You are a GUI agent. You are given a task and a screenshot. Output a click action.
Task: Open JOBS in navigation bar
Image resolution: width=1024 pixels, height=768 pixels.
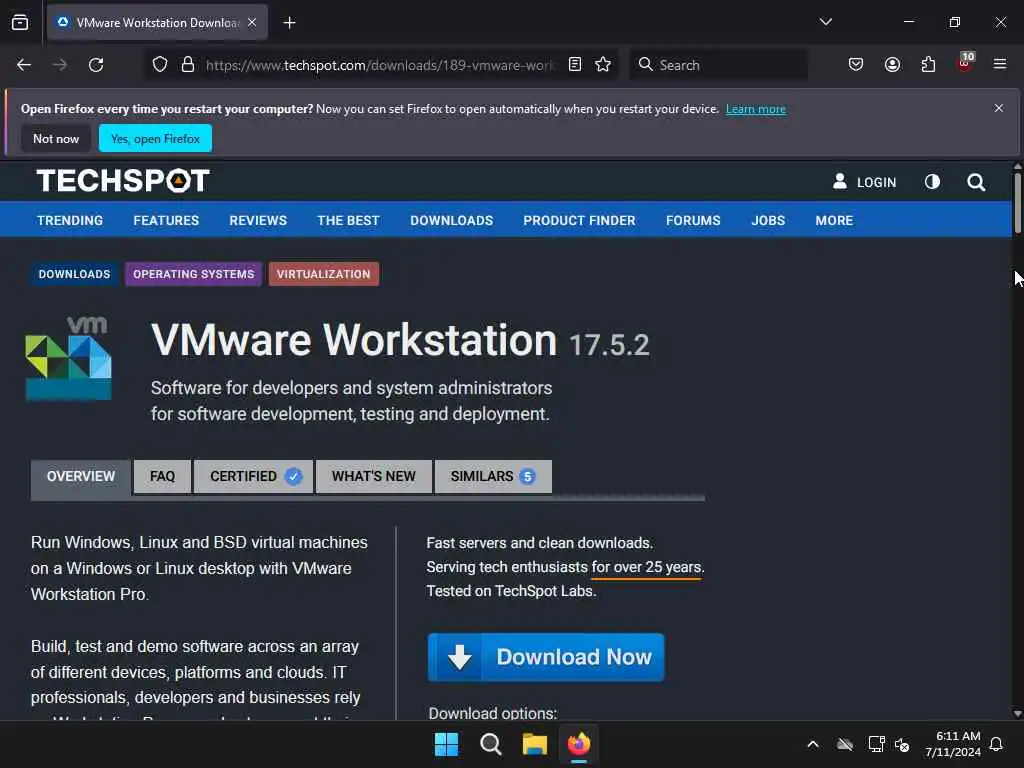[768, 221]
